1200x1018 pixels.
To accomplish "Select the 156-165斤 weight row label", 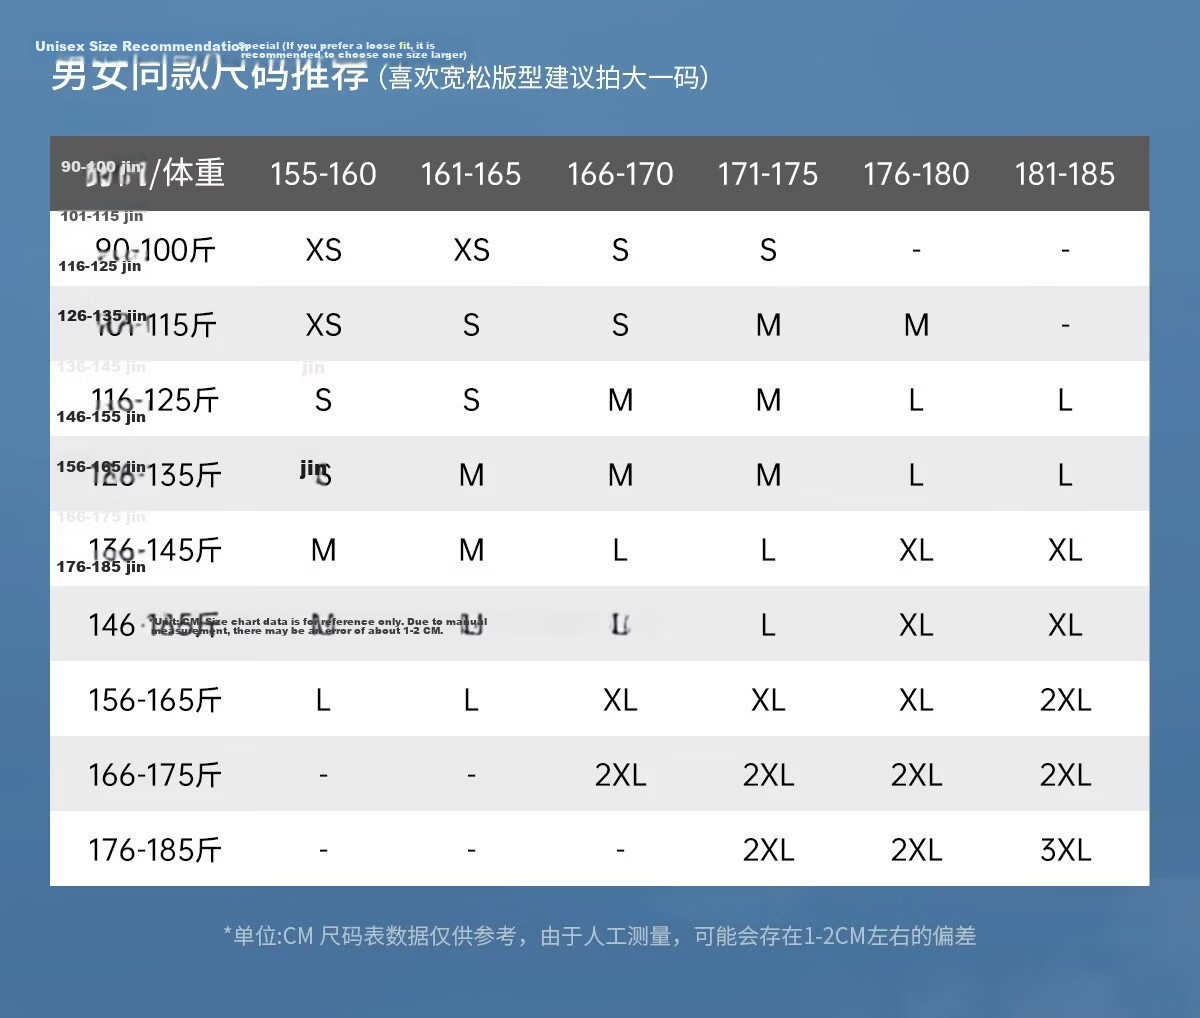I will [x=155, y=700].
